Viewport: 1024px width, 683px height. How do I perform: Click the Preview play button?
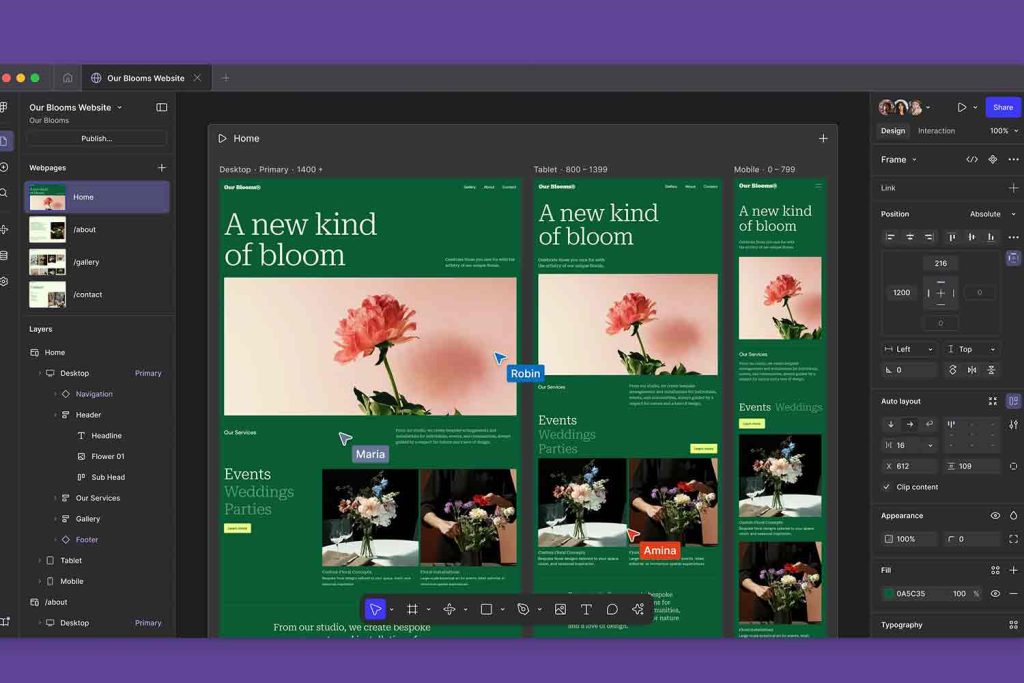[962, 107]
